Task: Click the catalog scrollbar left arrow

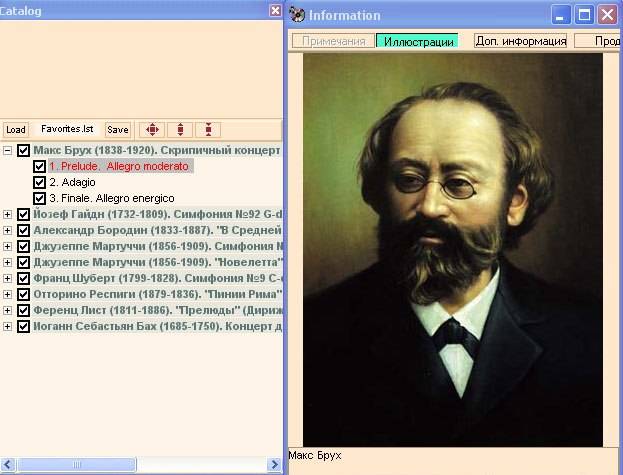Action: tap(8, 464)
